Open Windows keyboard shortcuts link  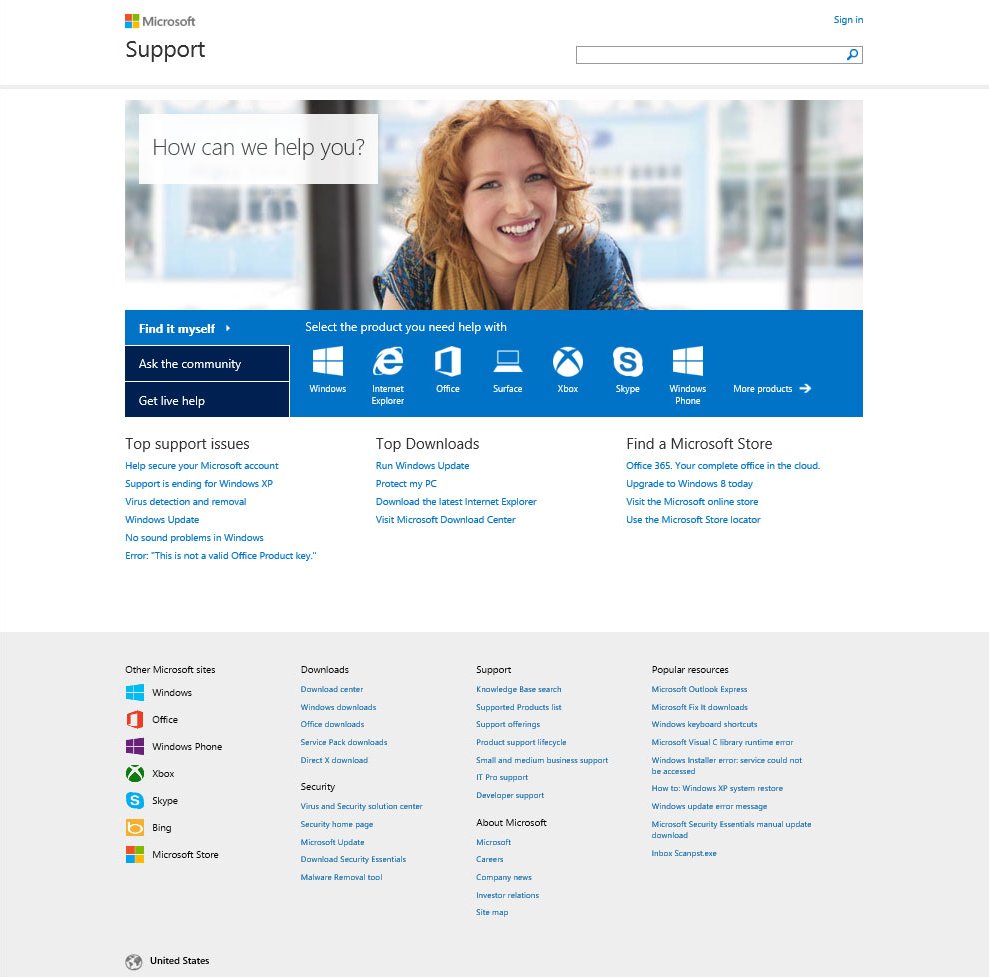705,724
